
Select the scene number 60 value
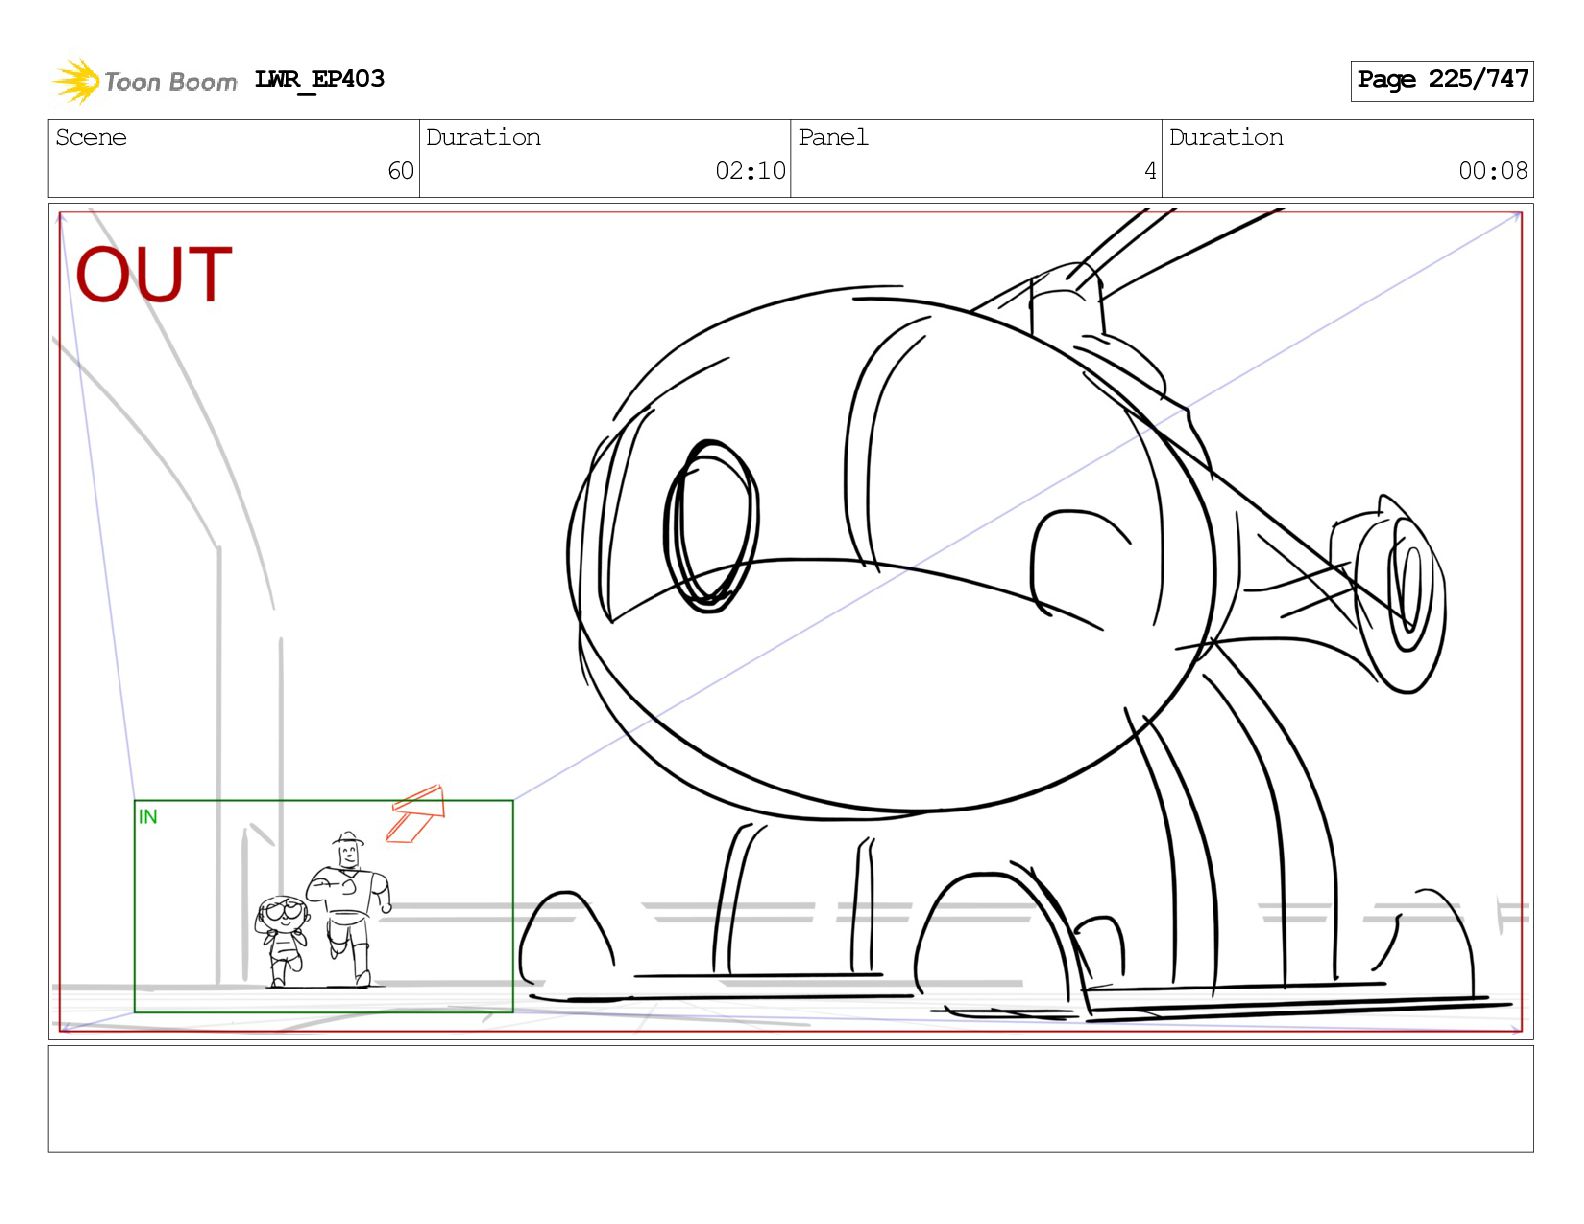(400, 171)
